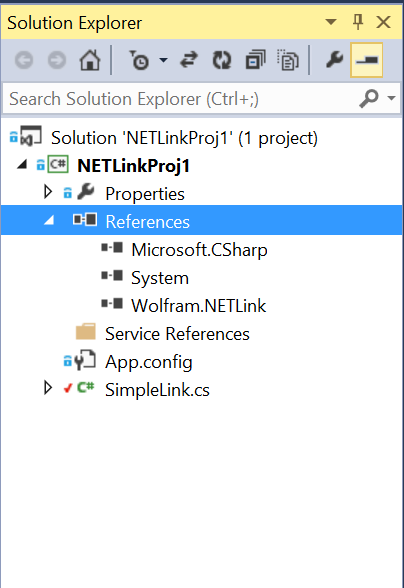Expand the SimpleLink.cs node
The height and width of the screenshot is (588, 404).
point(48,388)
